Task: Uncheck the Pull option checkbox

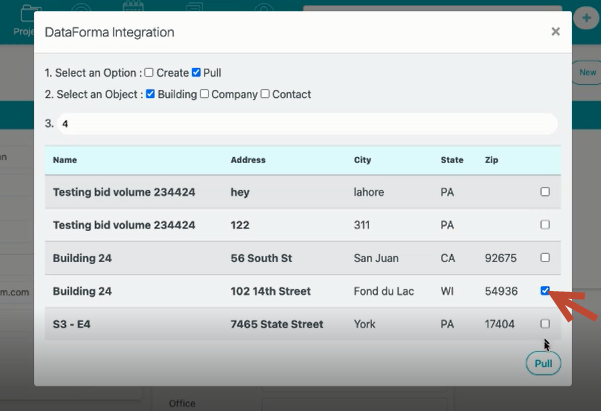Action: coord(196,72)
